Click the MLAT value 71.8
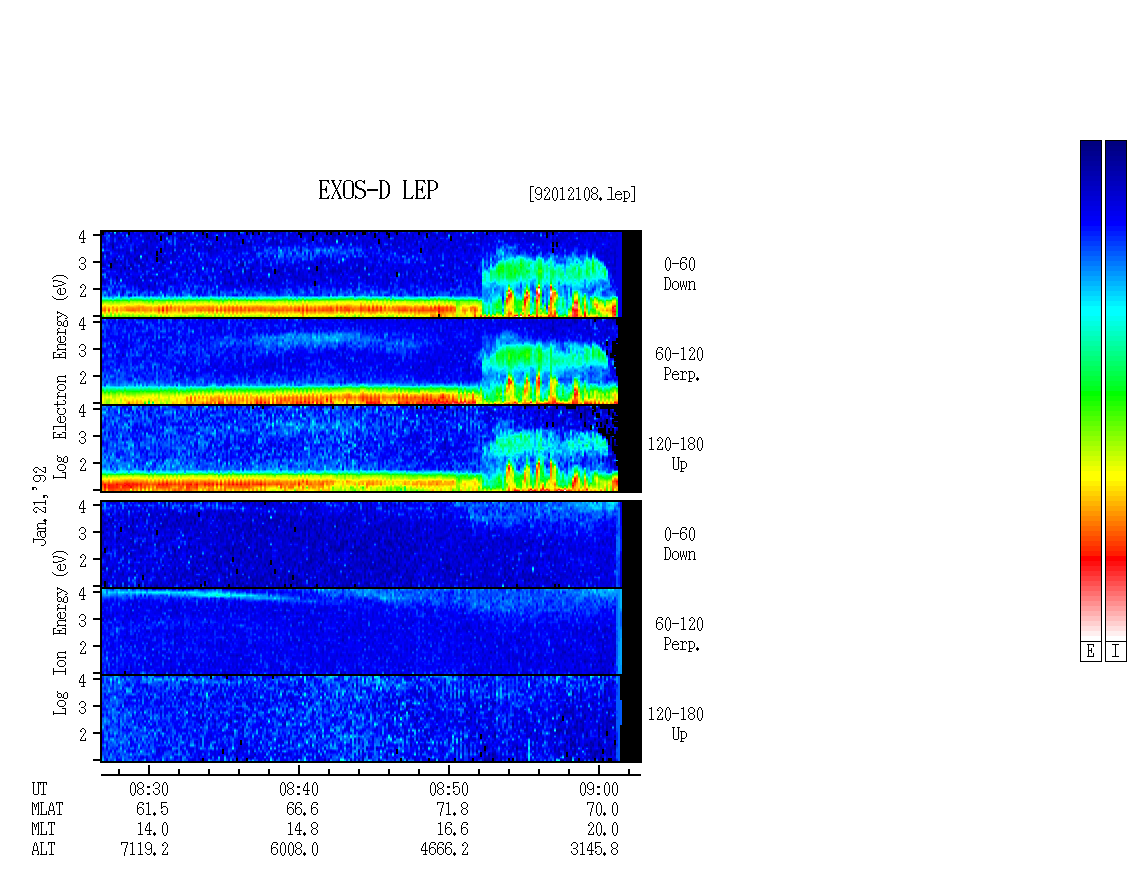1130x875 pixels. [x=452, y=809]
